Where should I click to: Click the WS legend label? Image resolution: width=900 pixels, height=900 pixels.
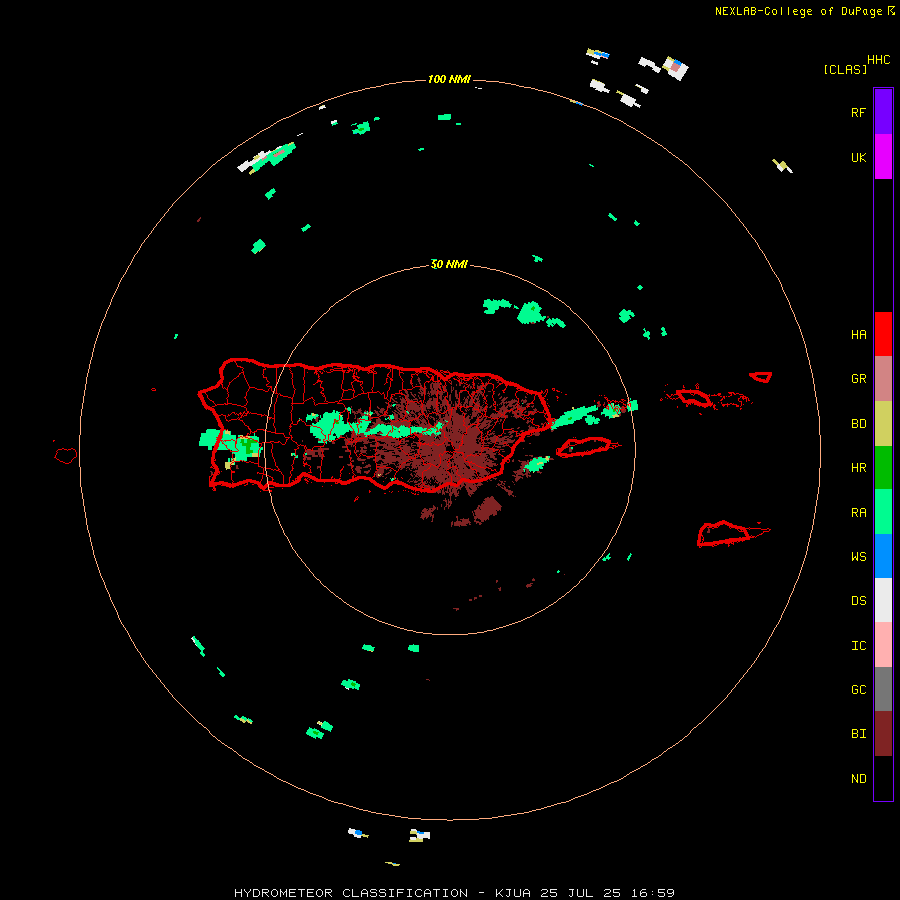(859, 557)
